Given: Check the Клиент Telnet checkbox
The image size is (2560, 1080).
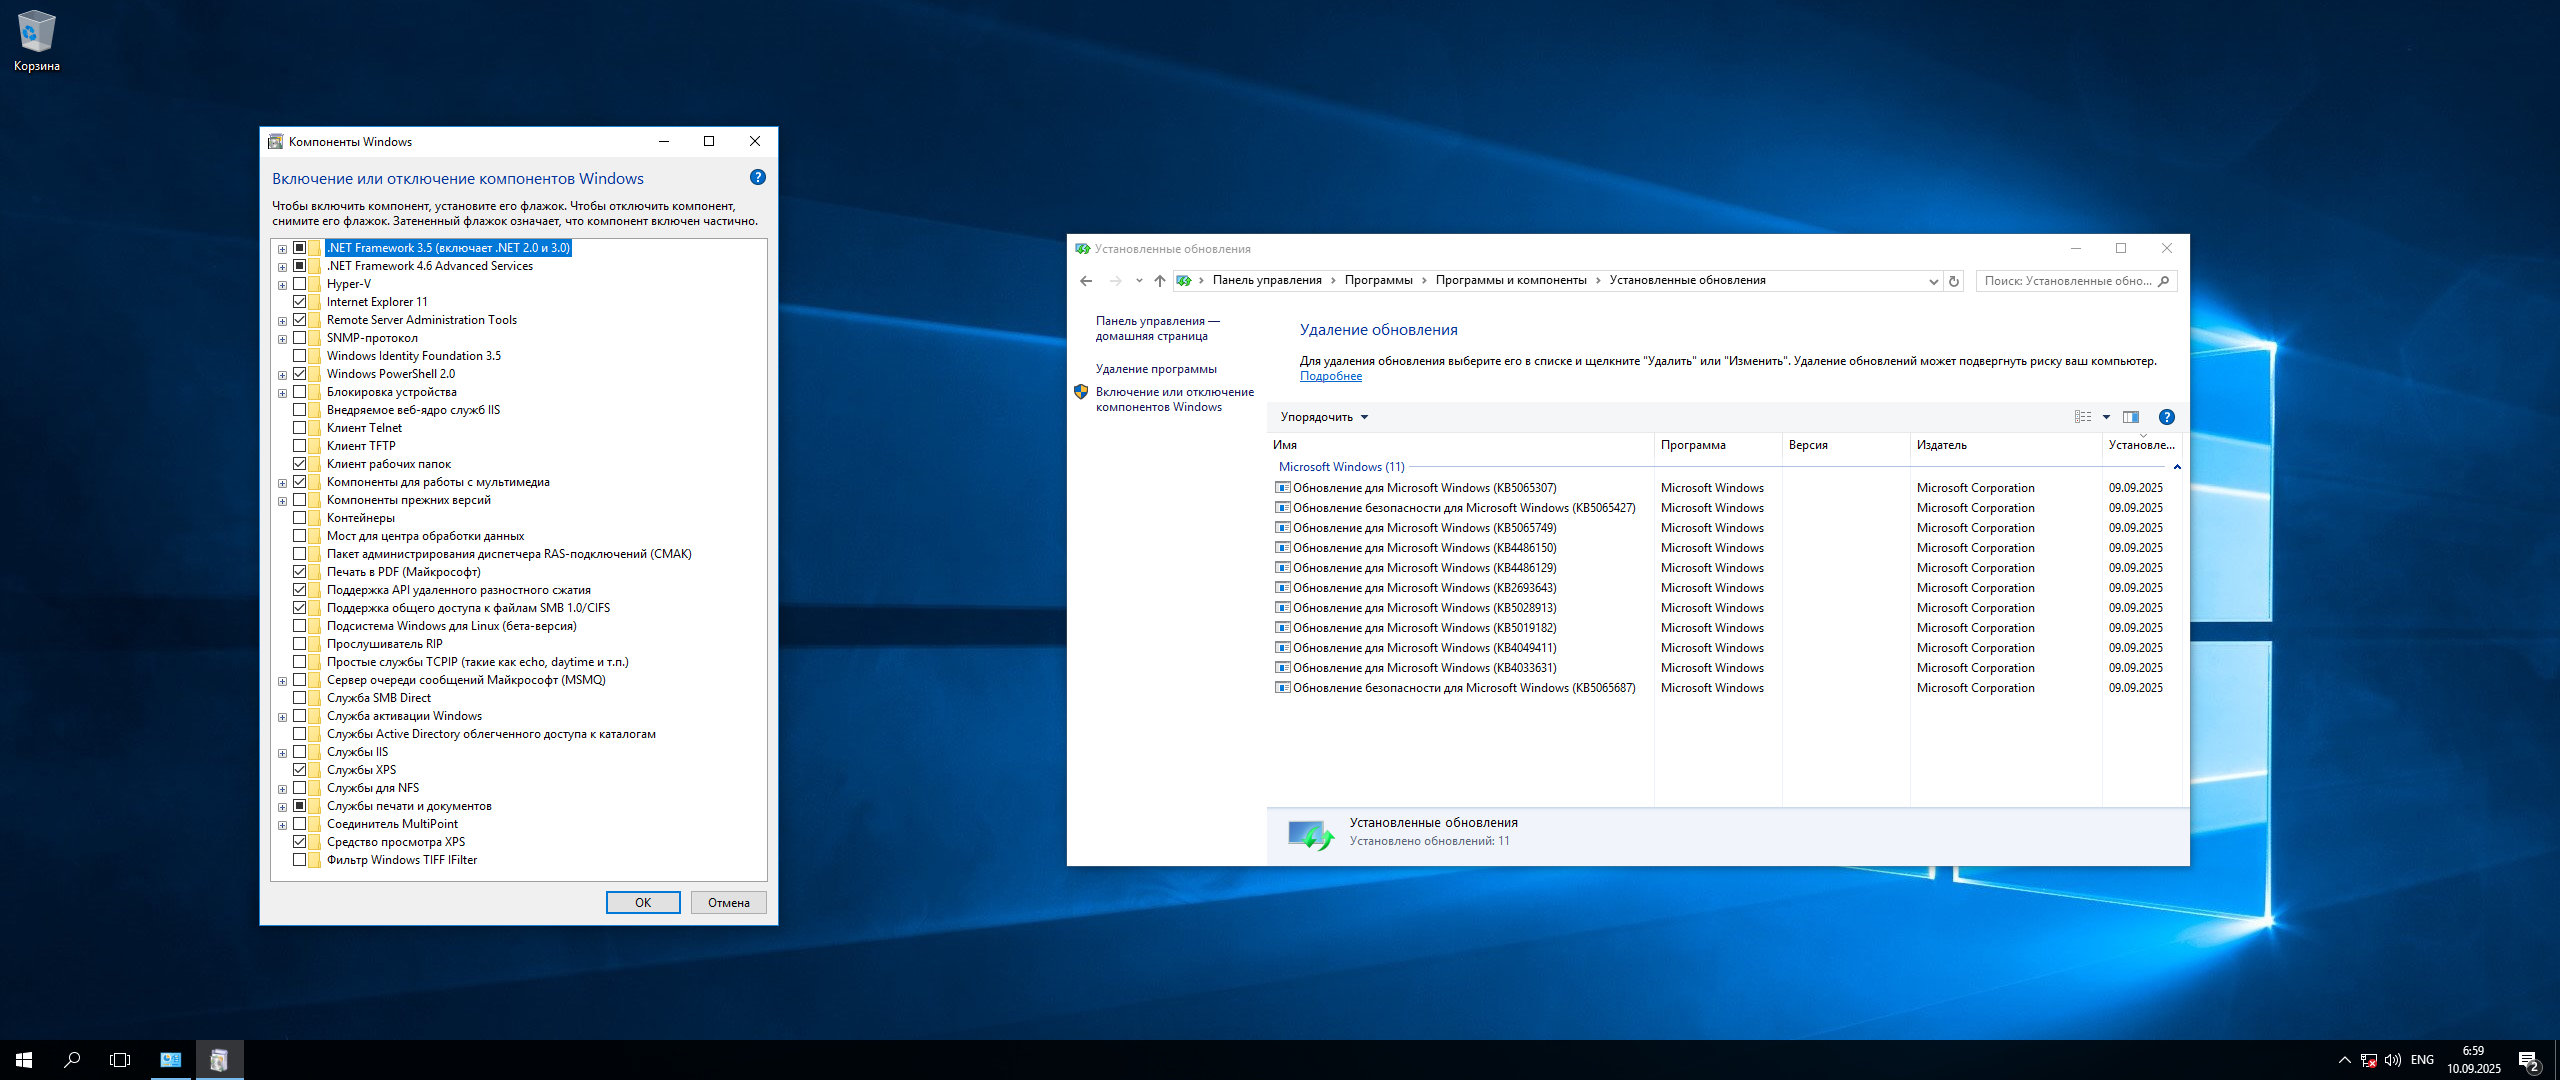Looking at the screenshot, I should 299,428.
